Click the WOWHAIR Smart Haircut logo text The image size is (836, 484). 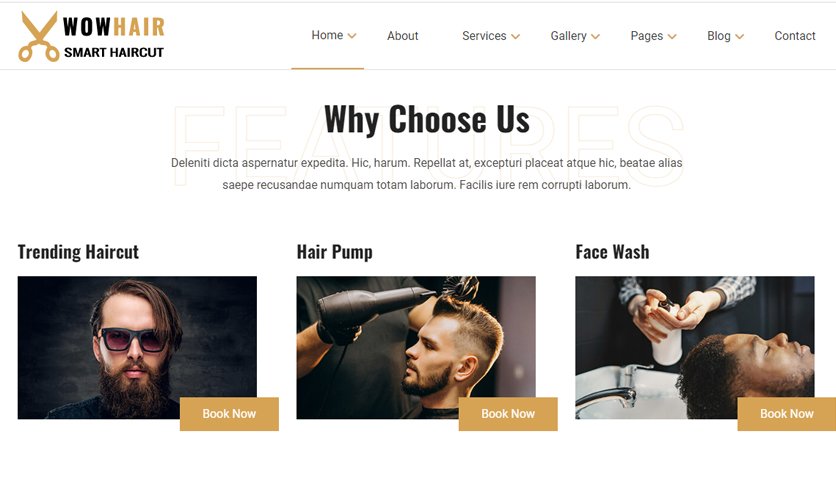pos(114,37)
